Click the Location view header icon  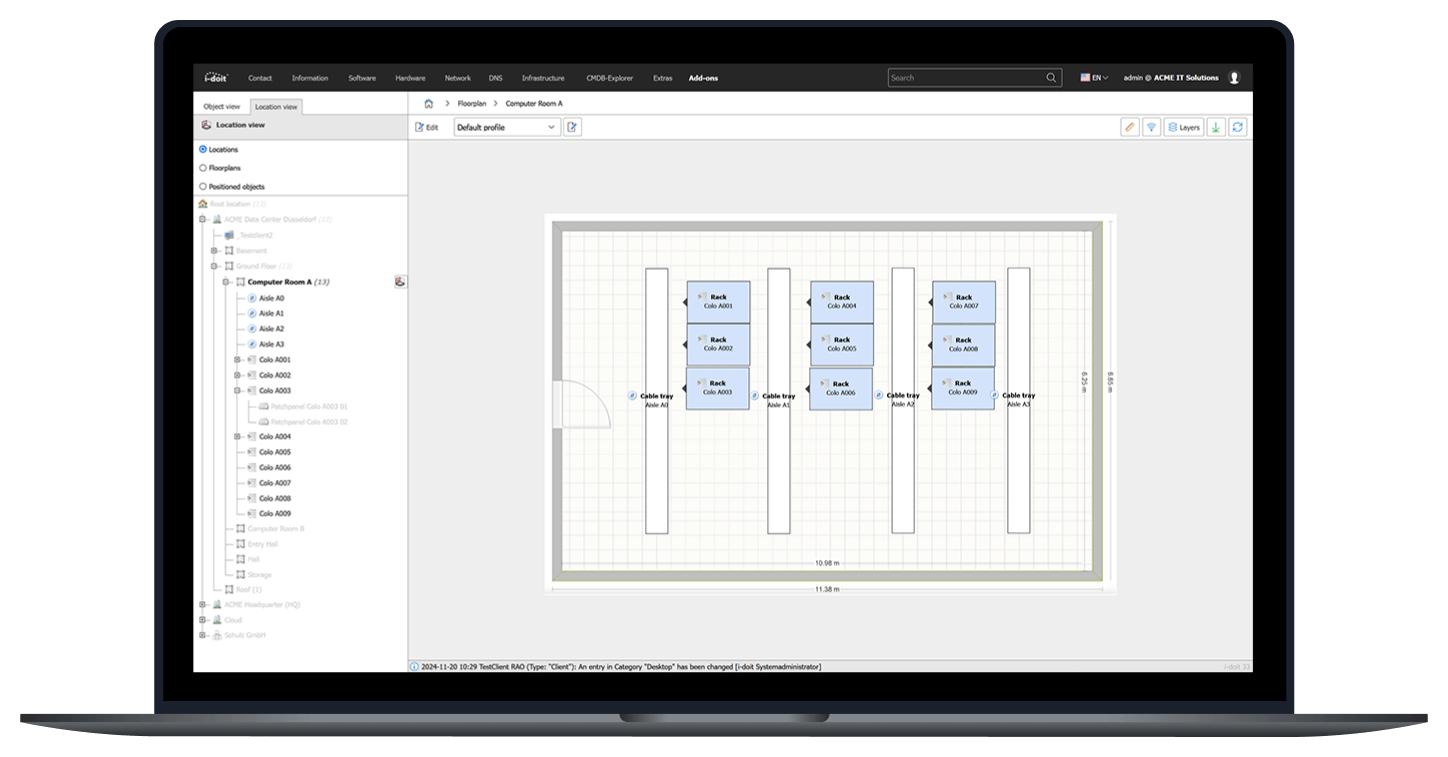(x=206, y=125)
